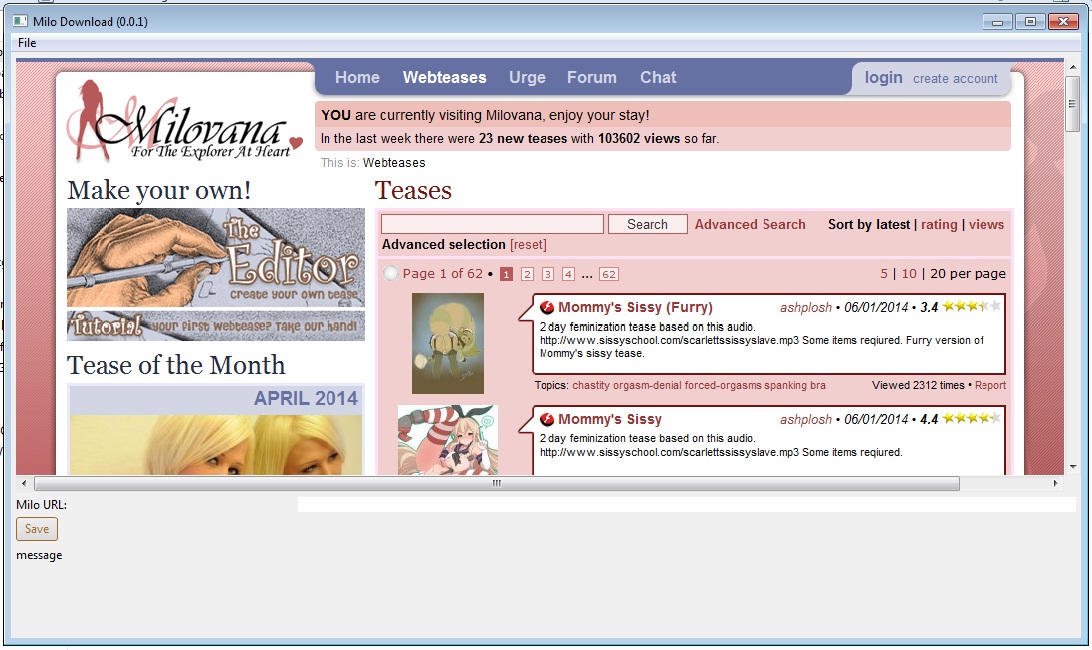Image resolution: width=1092 pixels, height=650 pixels.
Task: Click the horizontal scrollbar left arrow
Action: tap(24, 483)
